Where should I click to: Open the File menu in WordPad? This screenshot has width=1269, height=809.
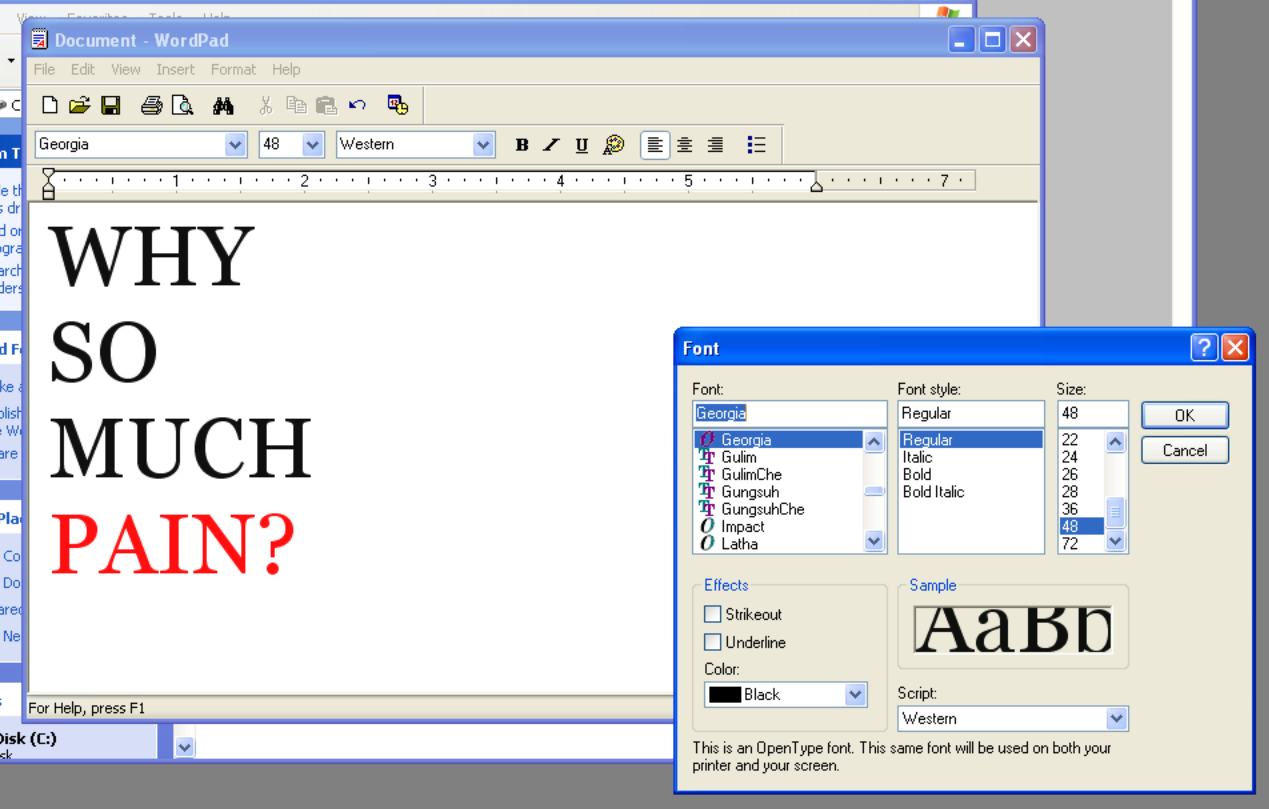(x=44, y=70)
